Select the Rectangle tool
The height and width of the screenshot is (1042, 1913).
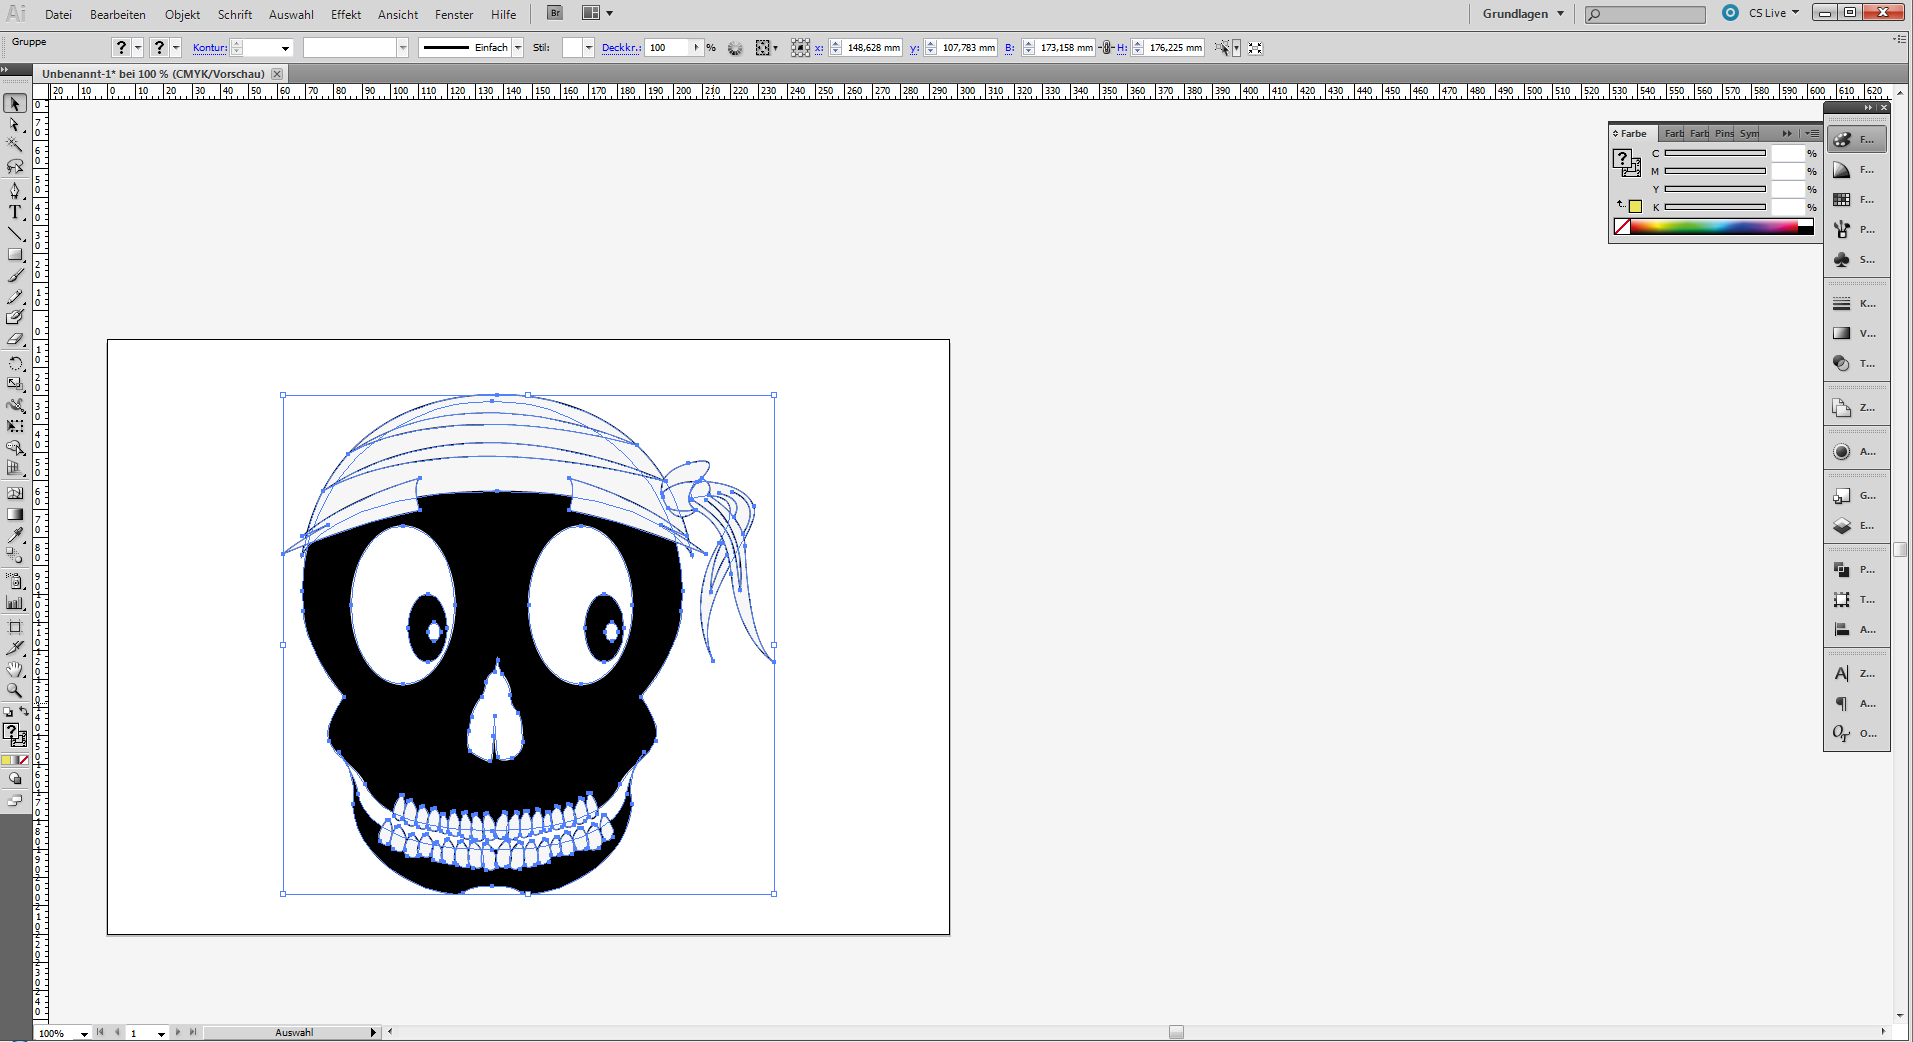click(x=15, y=254)
